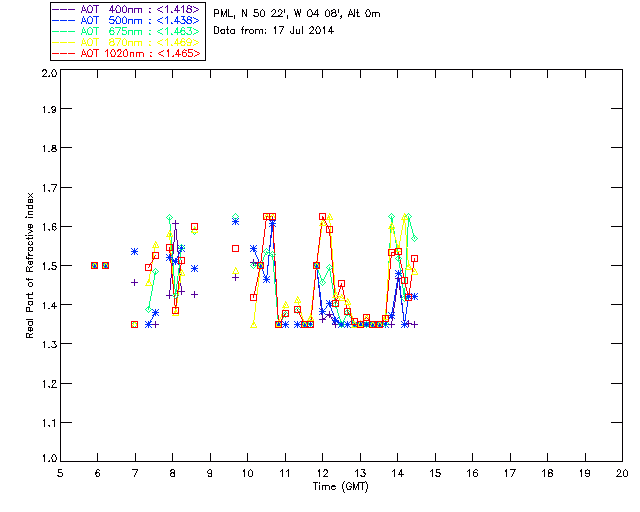Click the 'Data from: 17 Jul 2014' text

[x=273, y=31]
